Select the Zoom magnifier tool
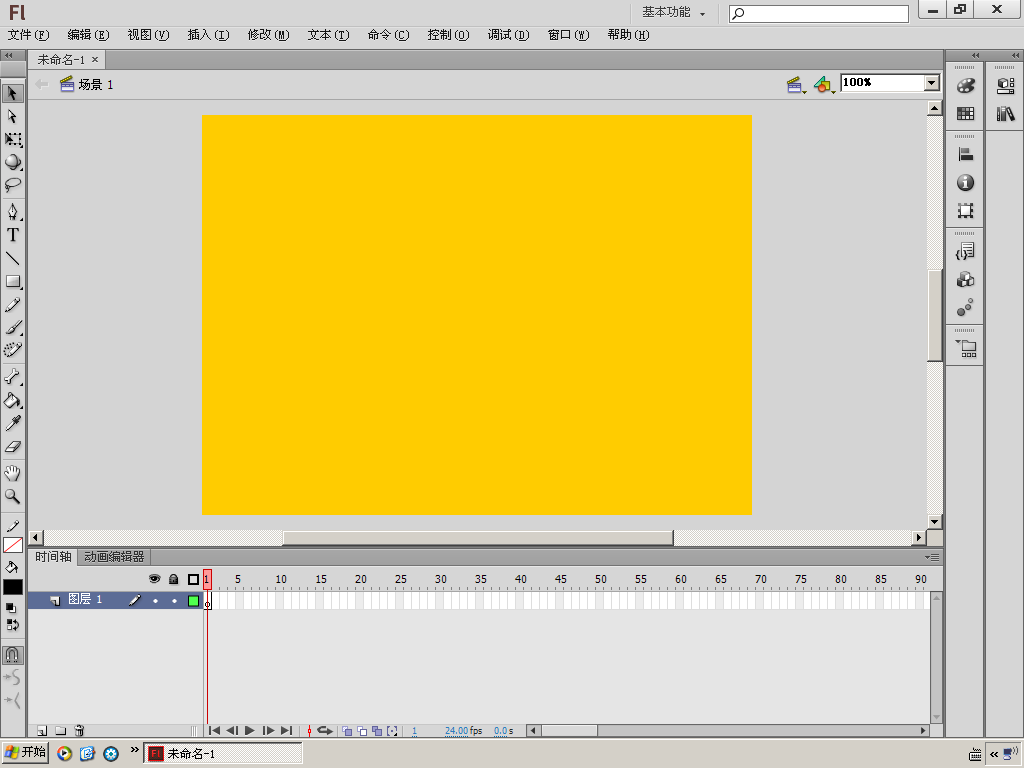The image size is (1024, 768). tap(12, 496)
